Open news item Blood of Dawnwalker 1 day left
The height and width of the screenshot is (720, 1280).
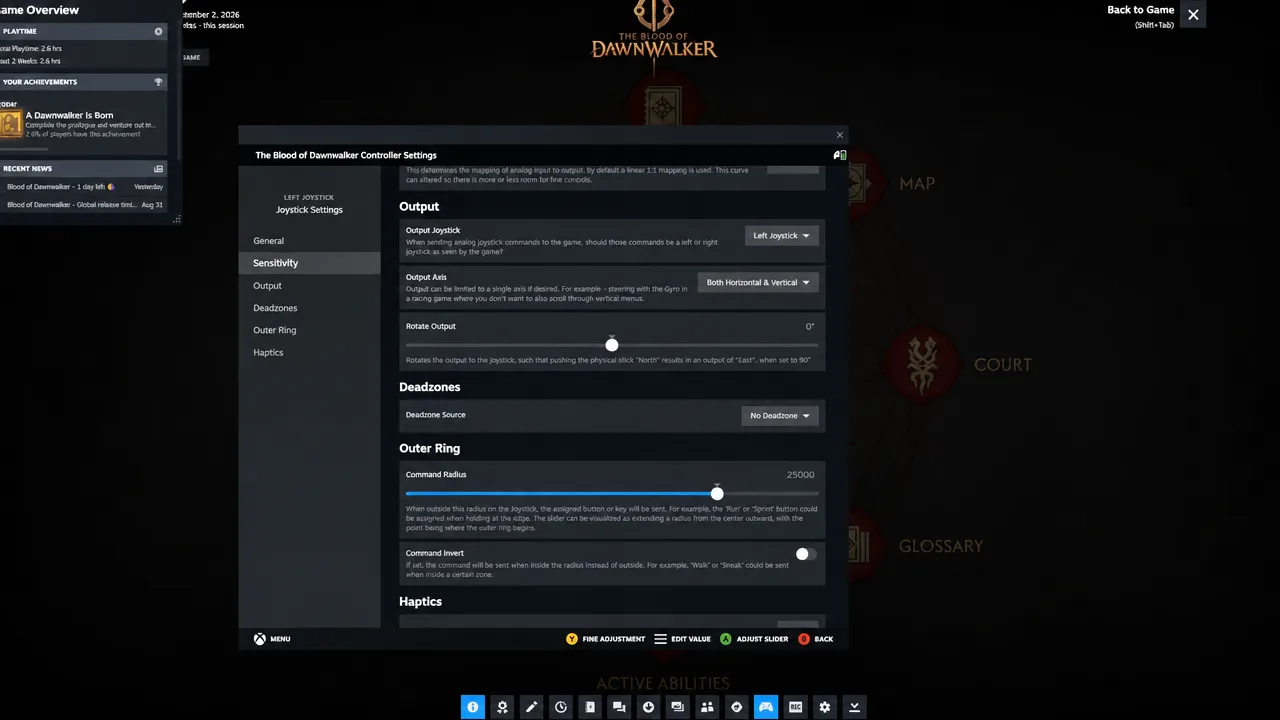coord(85,187)
